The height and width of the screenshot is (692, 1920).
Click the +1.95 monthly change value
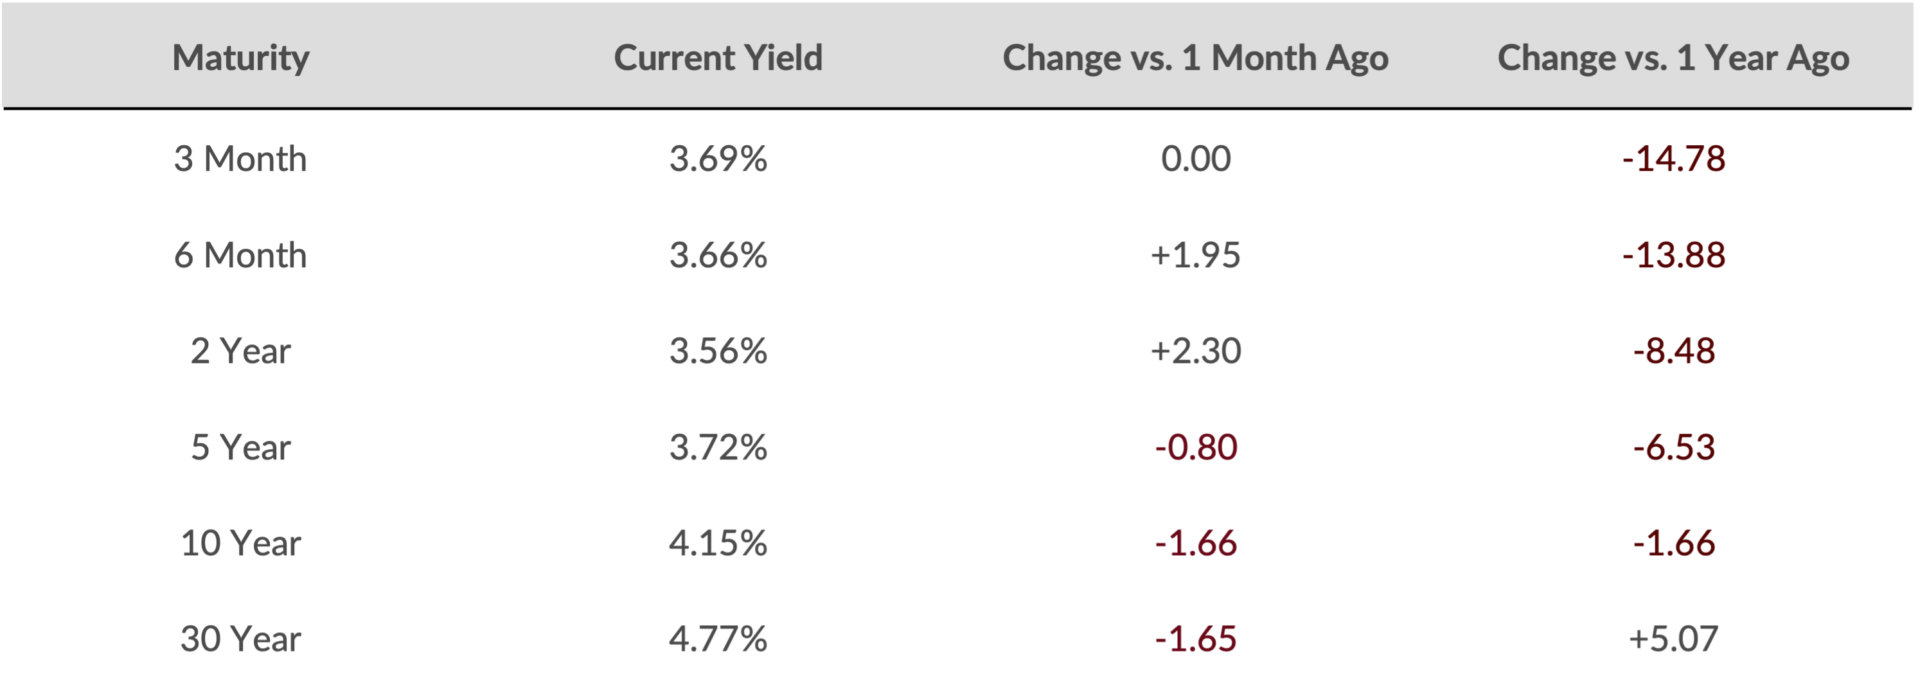[1196, 255]
